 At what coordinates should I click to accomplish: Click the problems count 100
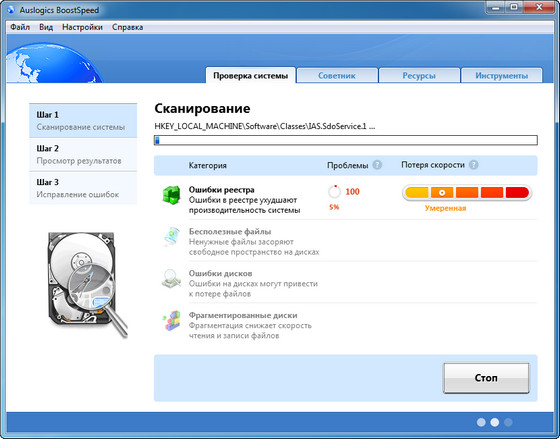352,192
